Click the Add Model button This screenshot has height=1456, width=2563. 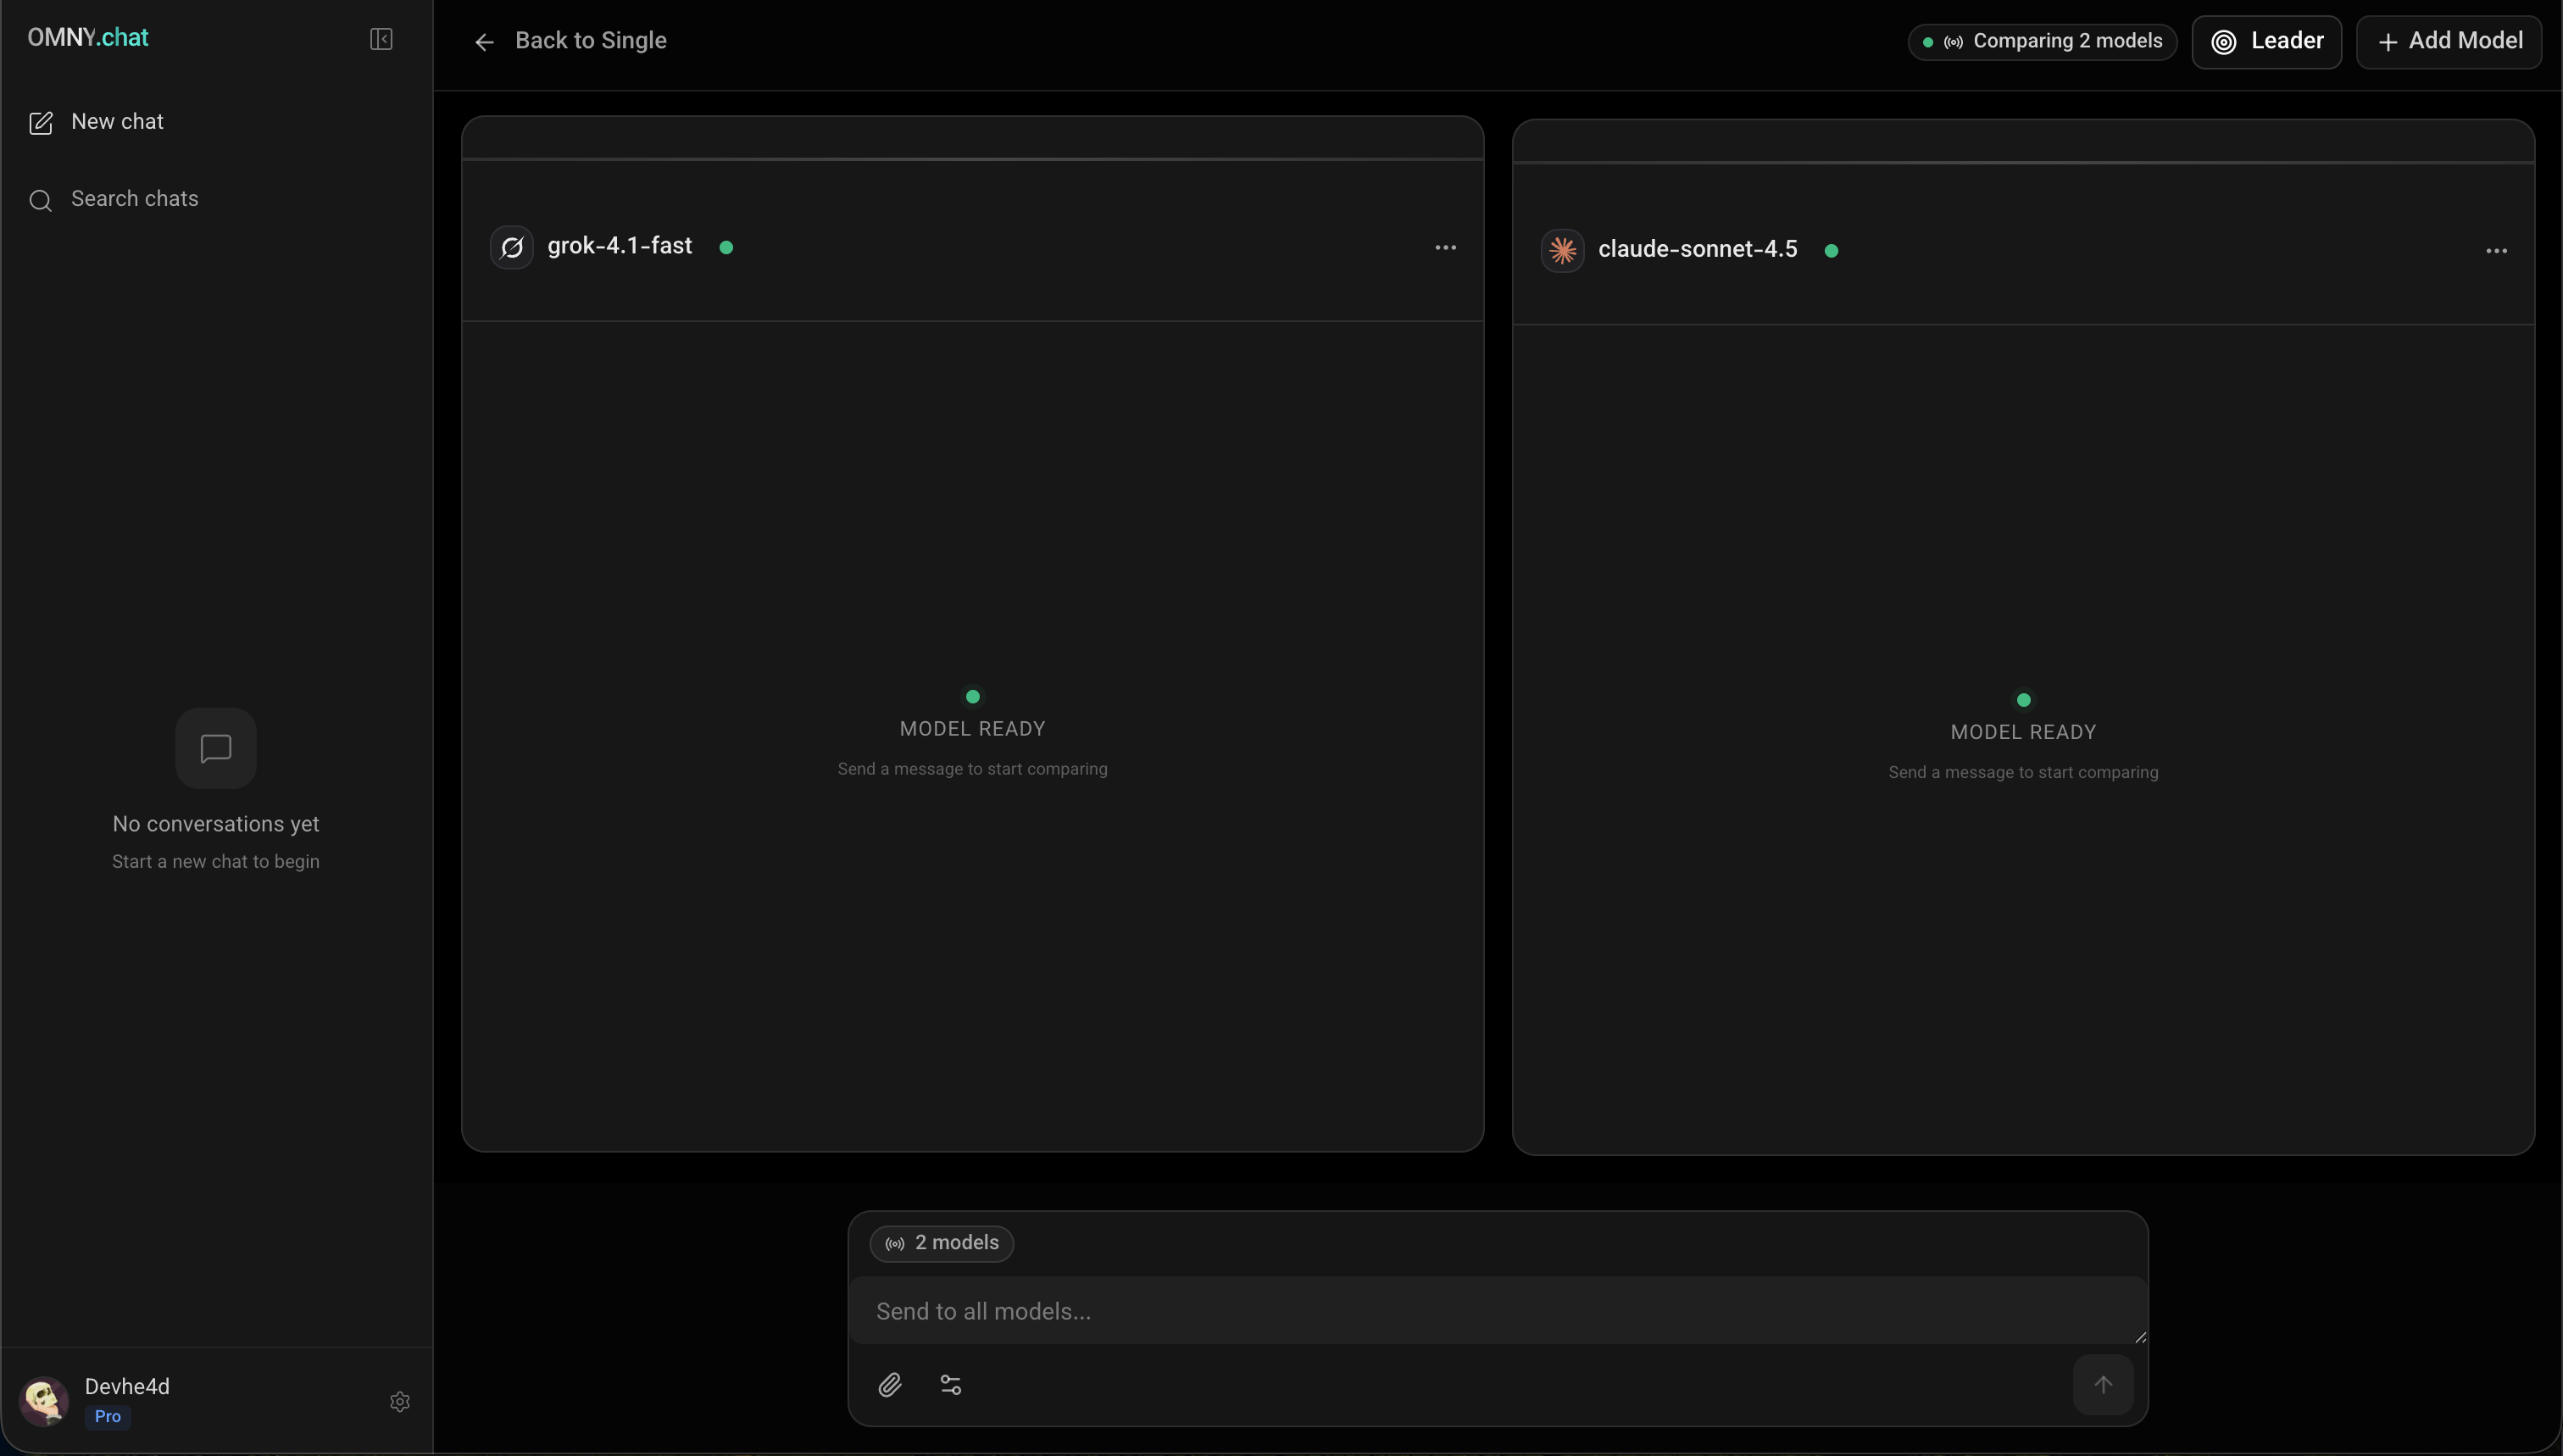tap(2450, 40)
